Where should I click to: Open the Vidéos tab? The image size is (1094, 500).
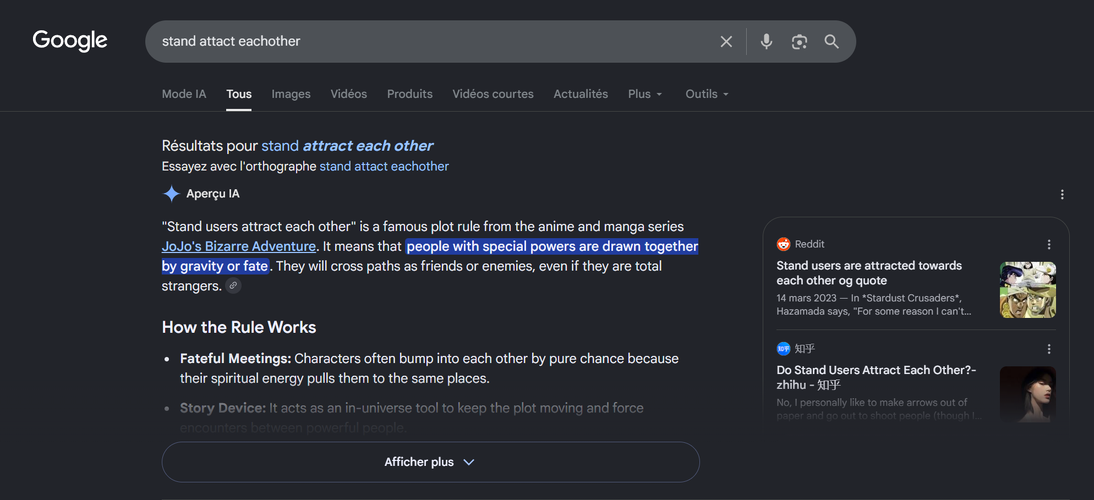349,93
